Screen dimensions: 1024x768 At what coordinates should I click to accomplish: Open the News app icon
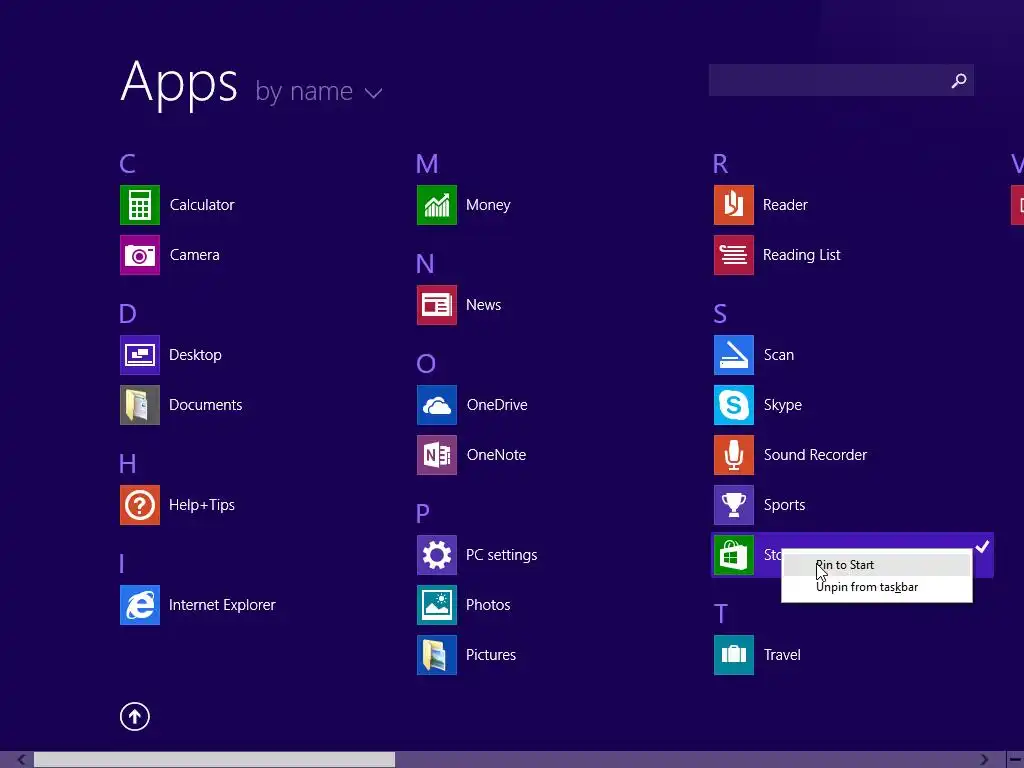coord(437,305)
